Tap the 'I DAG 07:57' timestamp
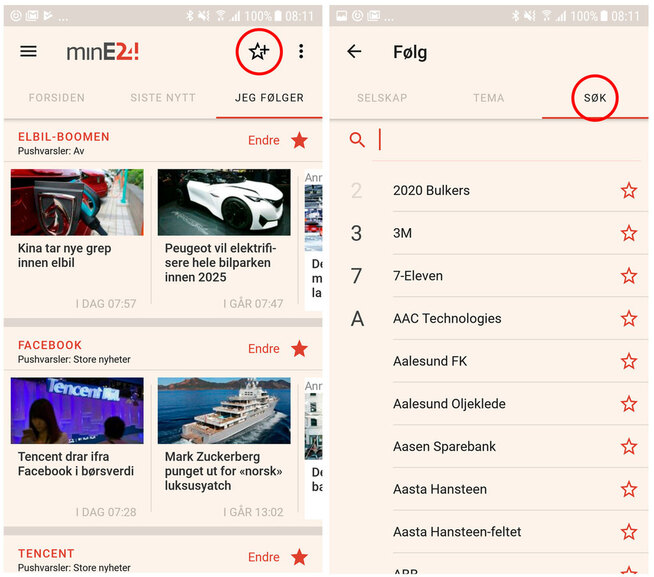Screen dimensions: 654x577 click(106, 304)
